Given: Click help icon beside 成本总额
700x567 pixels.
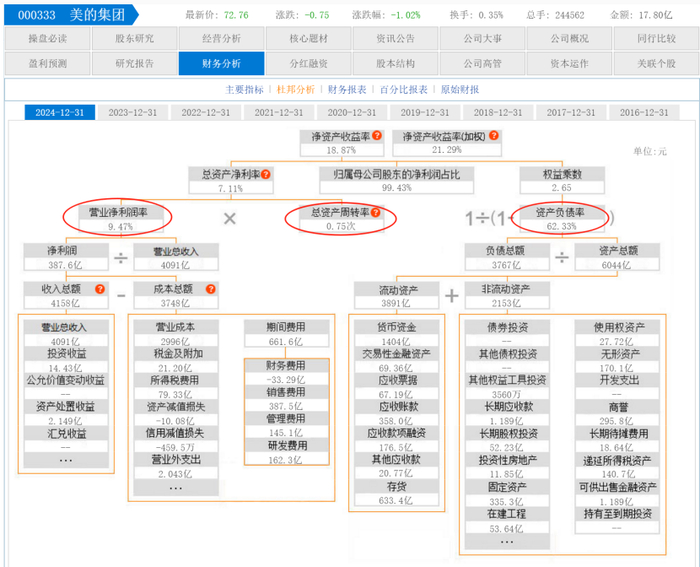Looking at the screenshot, I should point(211,289).
